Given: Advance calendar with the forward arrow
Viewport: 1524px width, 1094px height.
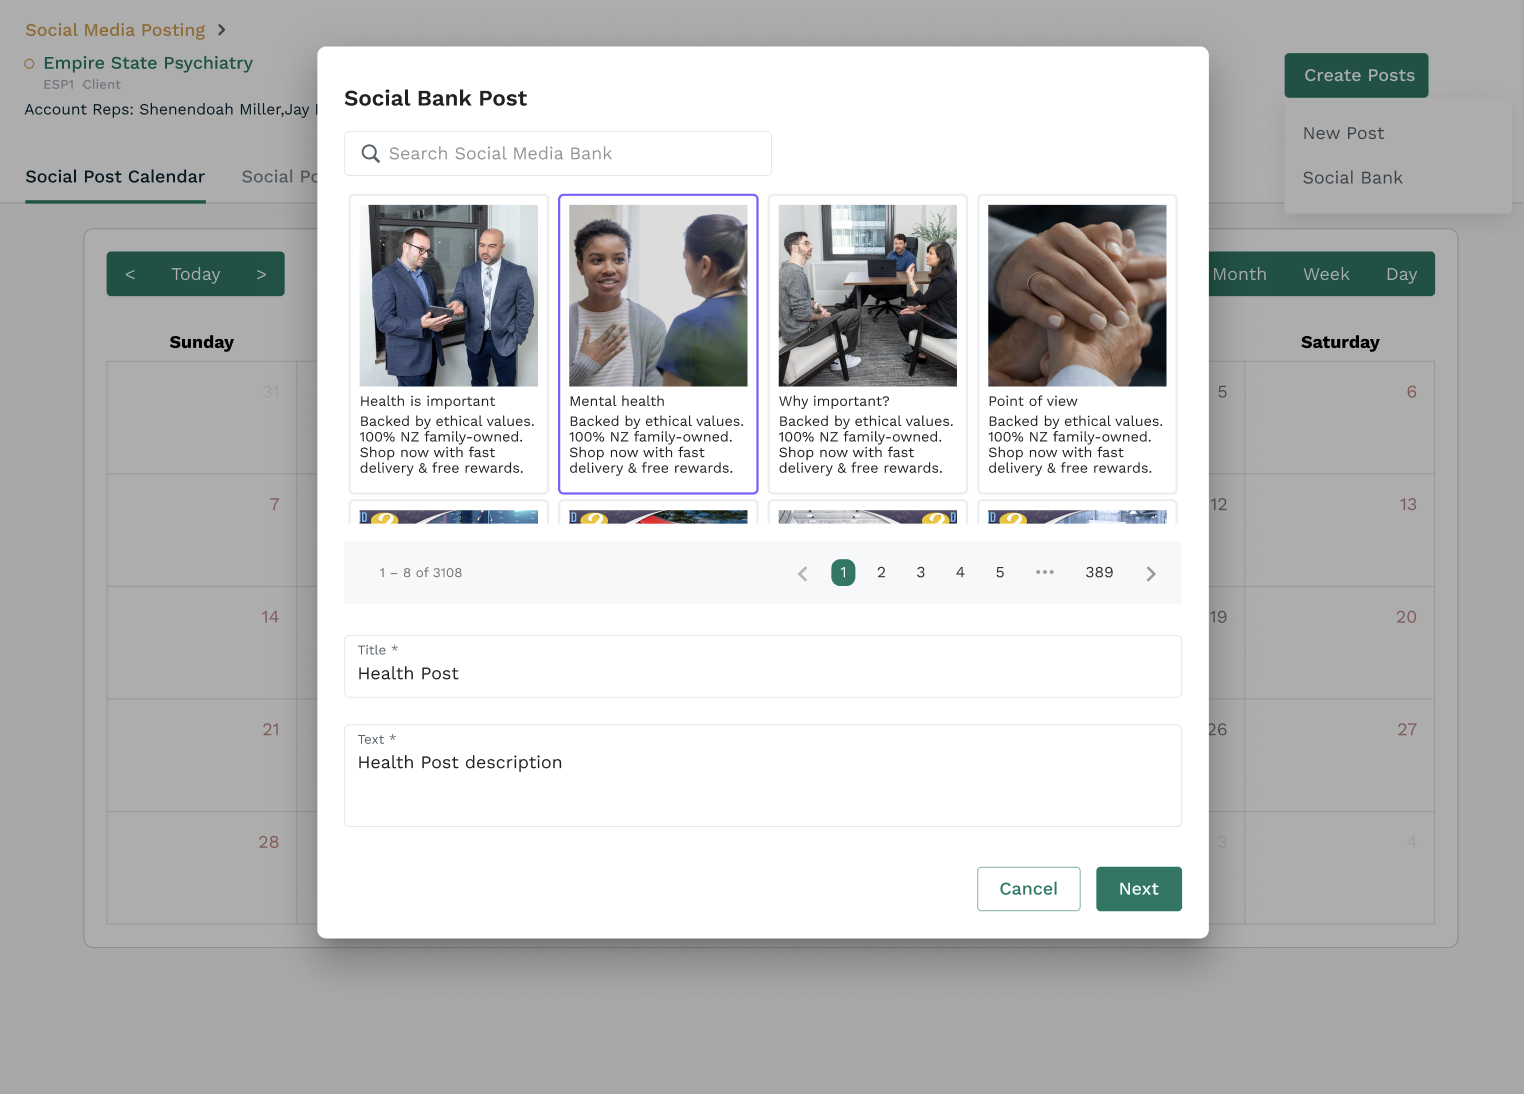Looking at the screenshot, I should click(261, 274).
